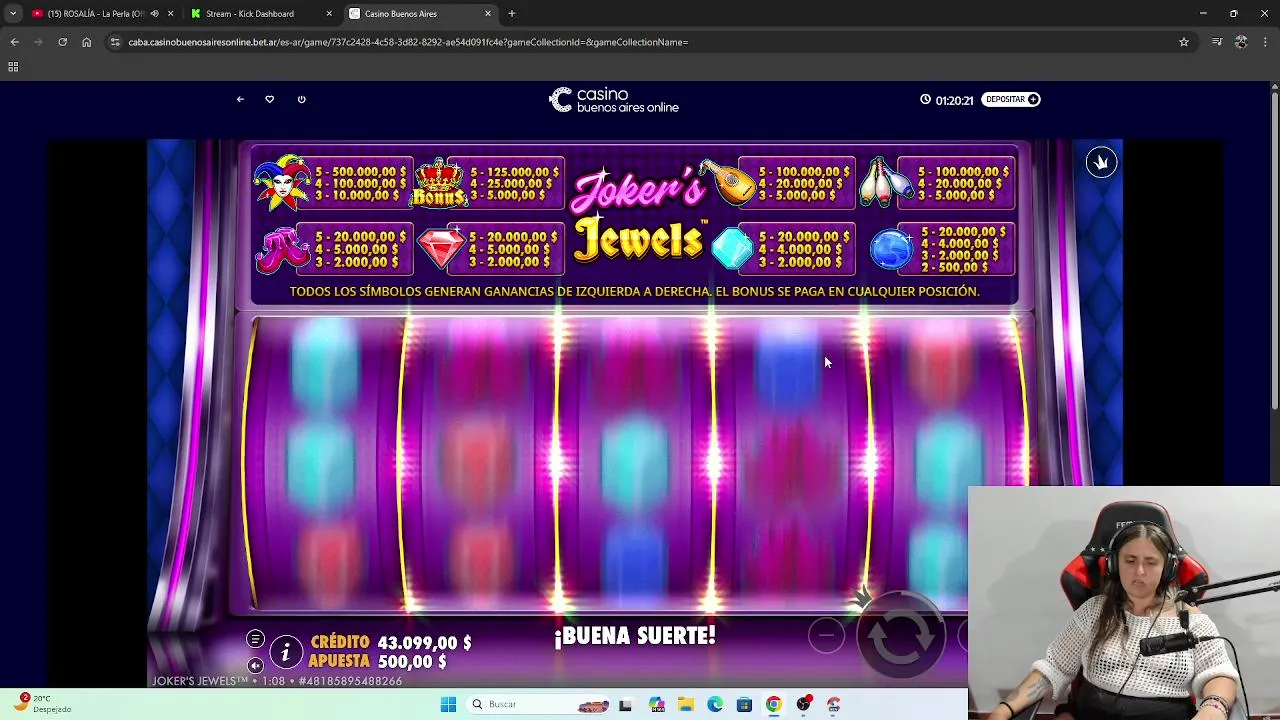1280x720 pixels.
Task: Open the Windows Start menu
Action: coord(448,704)
